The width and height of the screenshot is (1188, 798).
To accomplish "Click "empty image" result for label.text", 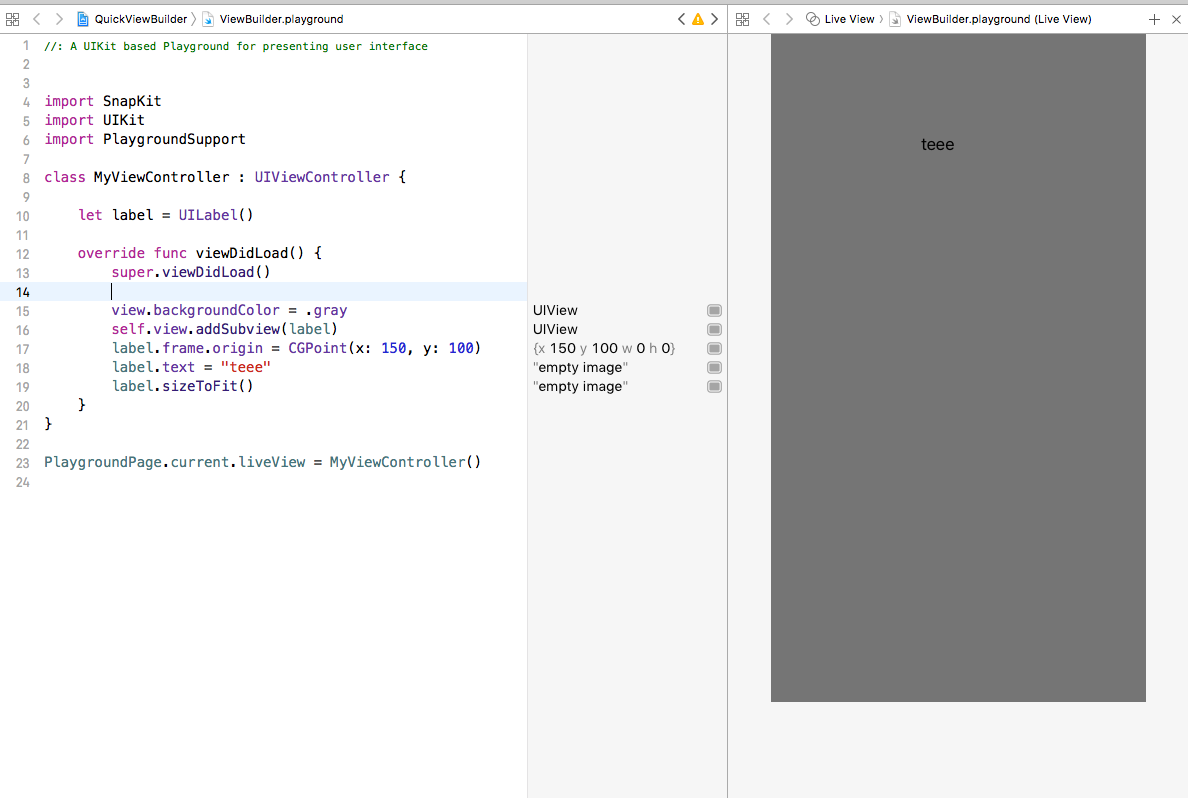I will coord(580,368).
